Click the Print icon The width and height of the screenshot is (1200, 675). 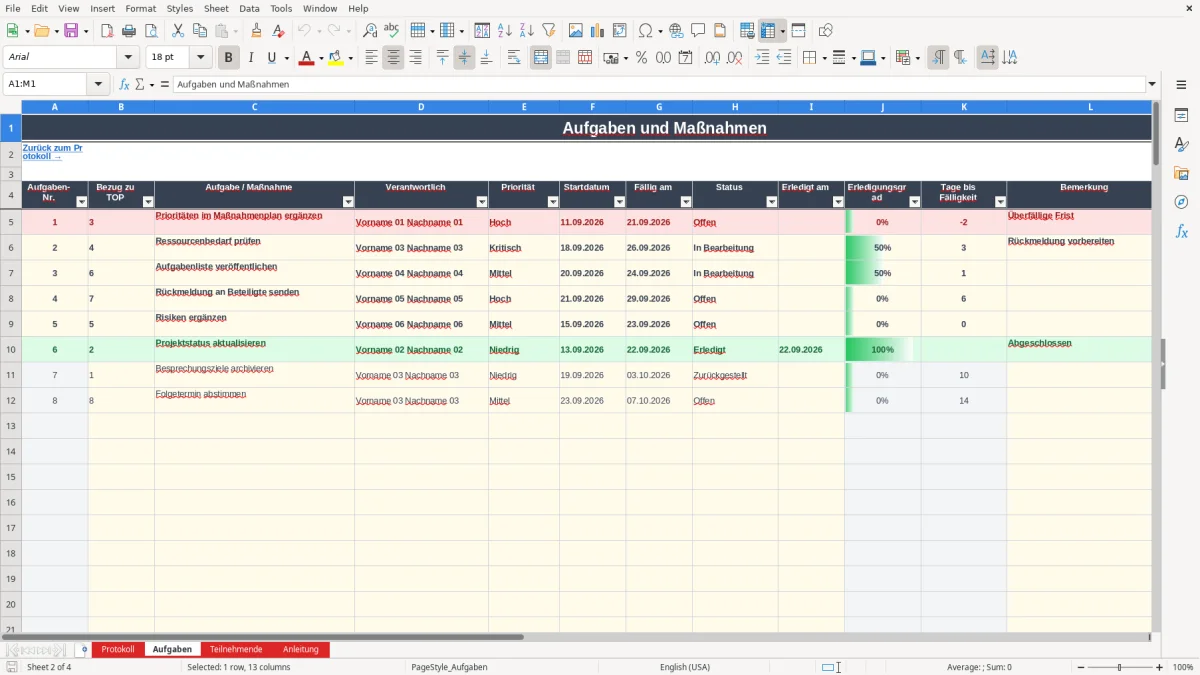tap(129, 31)
